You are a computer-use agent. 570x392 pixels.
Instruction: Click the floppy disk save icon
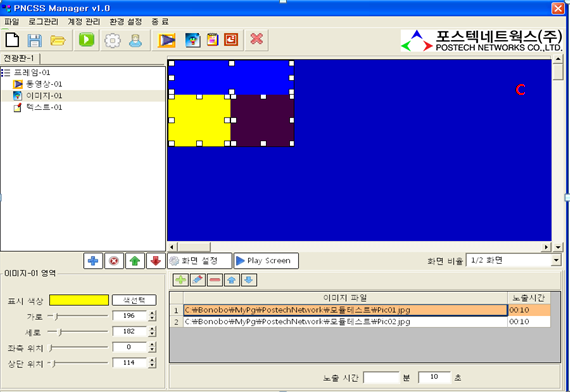tap(35, 40)
